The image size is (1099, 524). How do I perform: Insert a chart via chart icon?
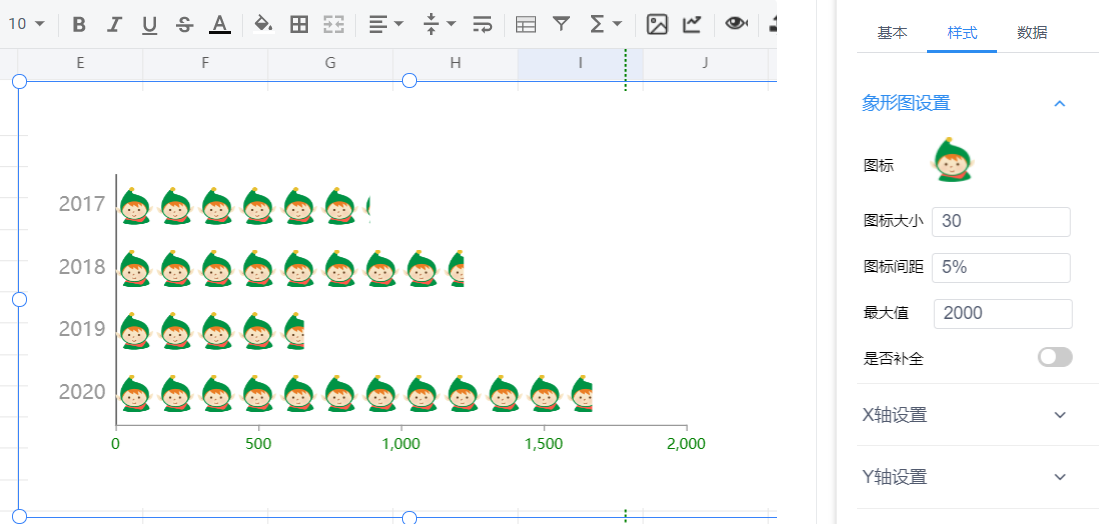coord(692,25)
